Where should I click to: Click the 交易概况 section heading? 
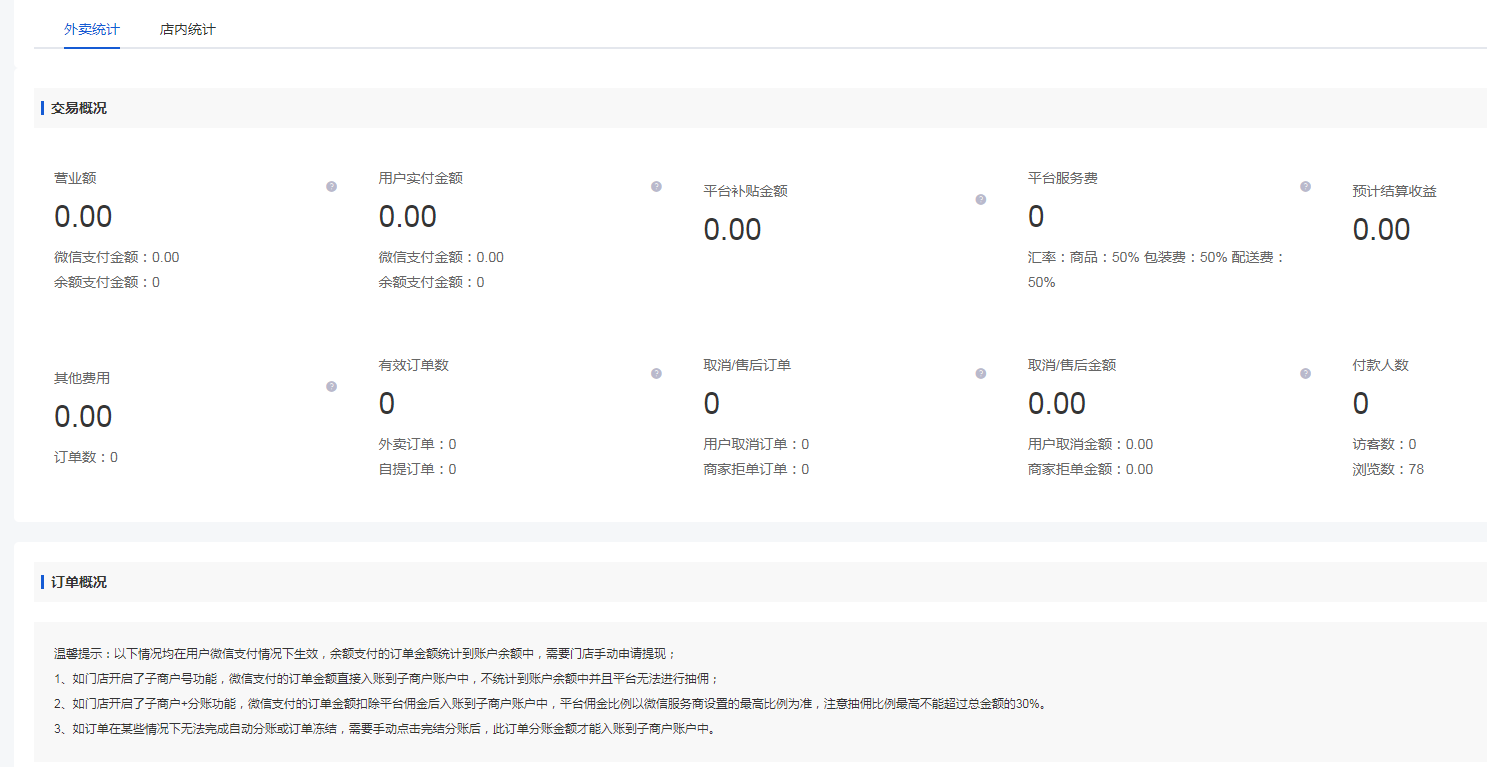click(x=79, y=108)
